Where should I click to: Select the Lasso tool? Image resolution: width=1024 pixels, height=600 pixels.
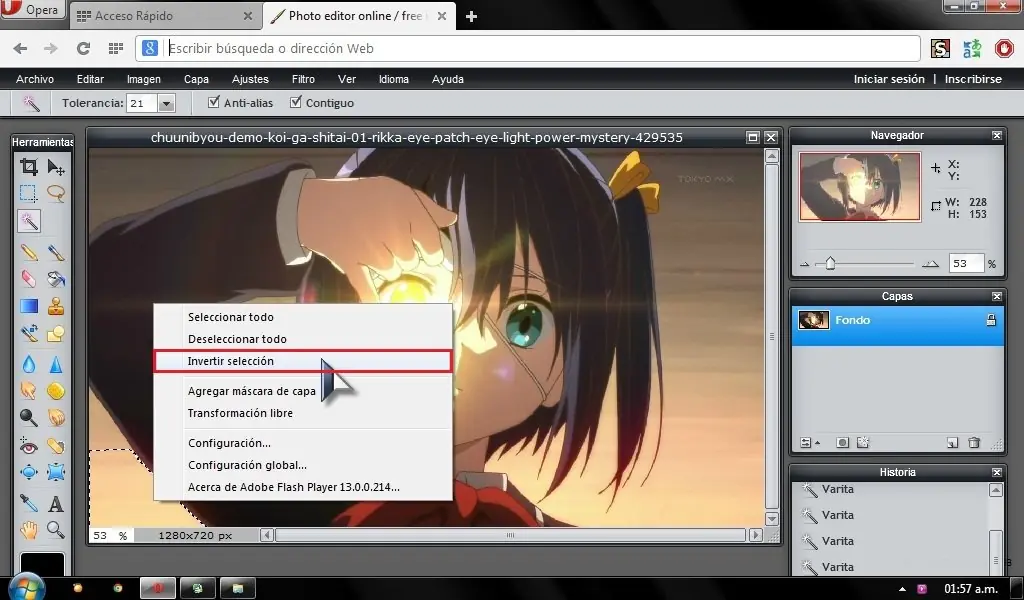click(x=56, y=193)
